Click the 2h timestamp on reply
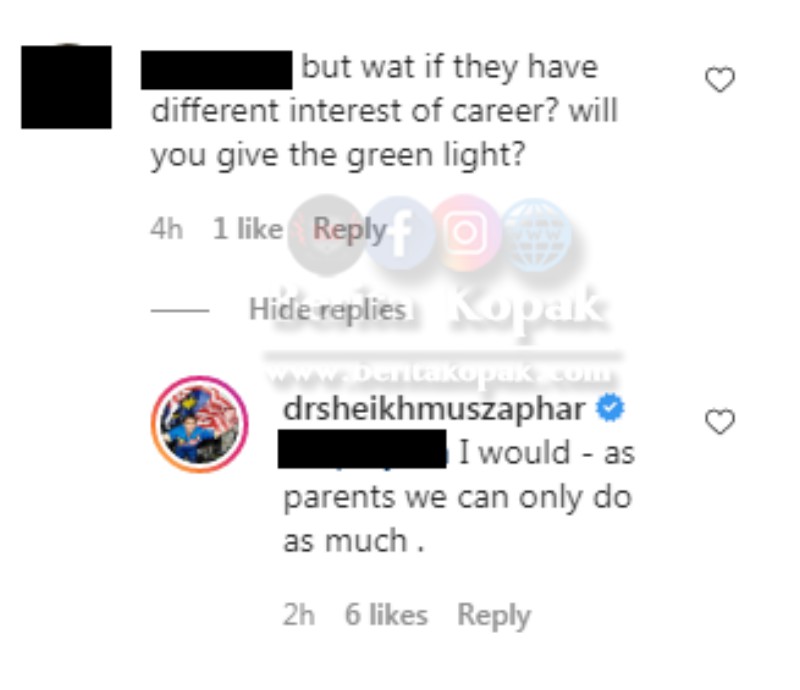 coord(299,614)
